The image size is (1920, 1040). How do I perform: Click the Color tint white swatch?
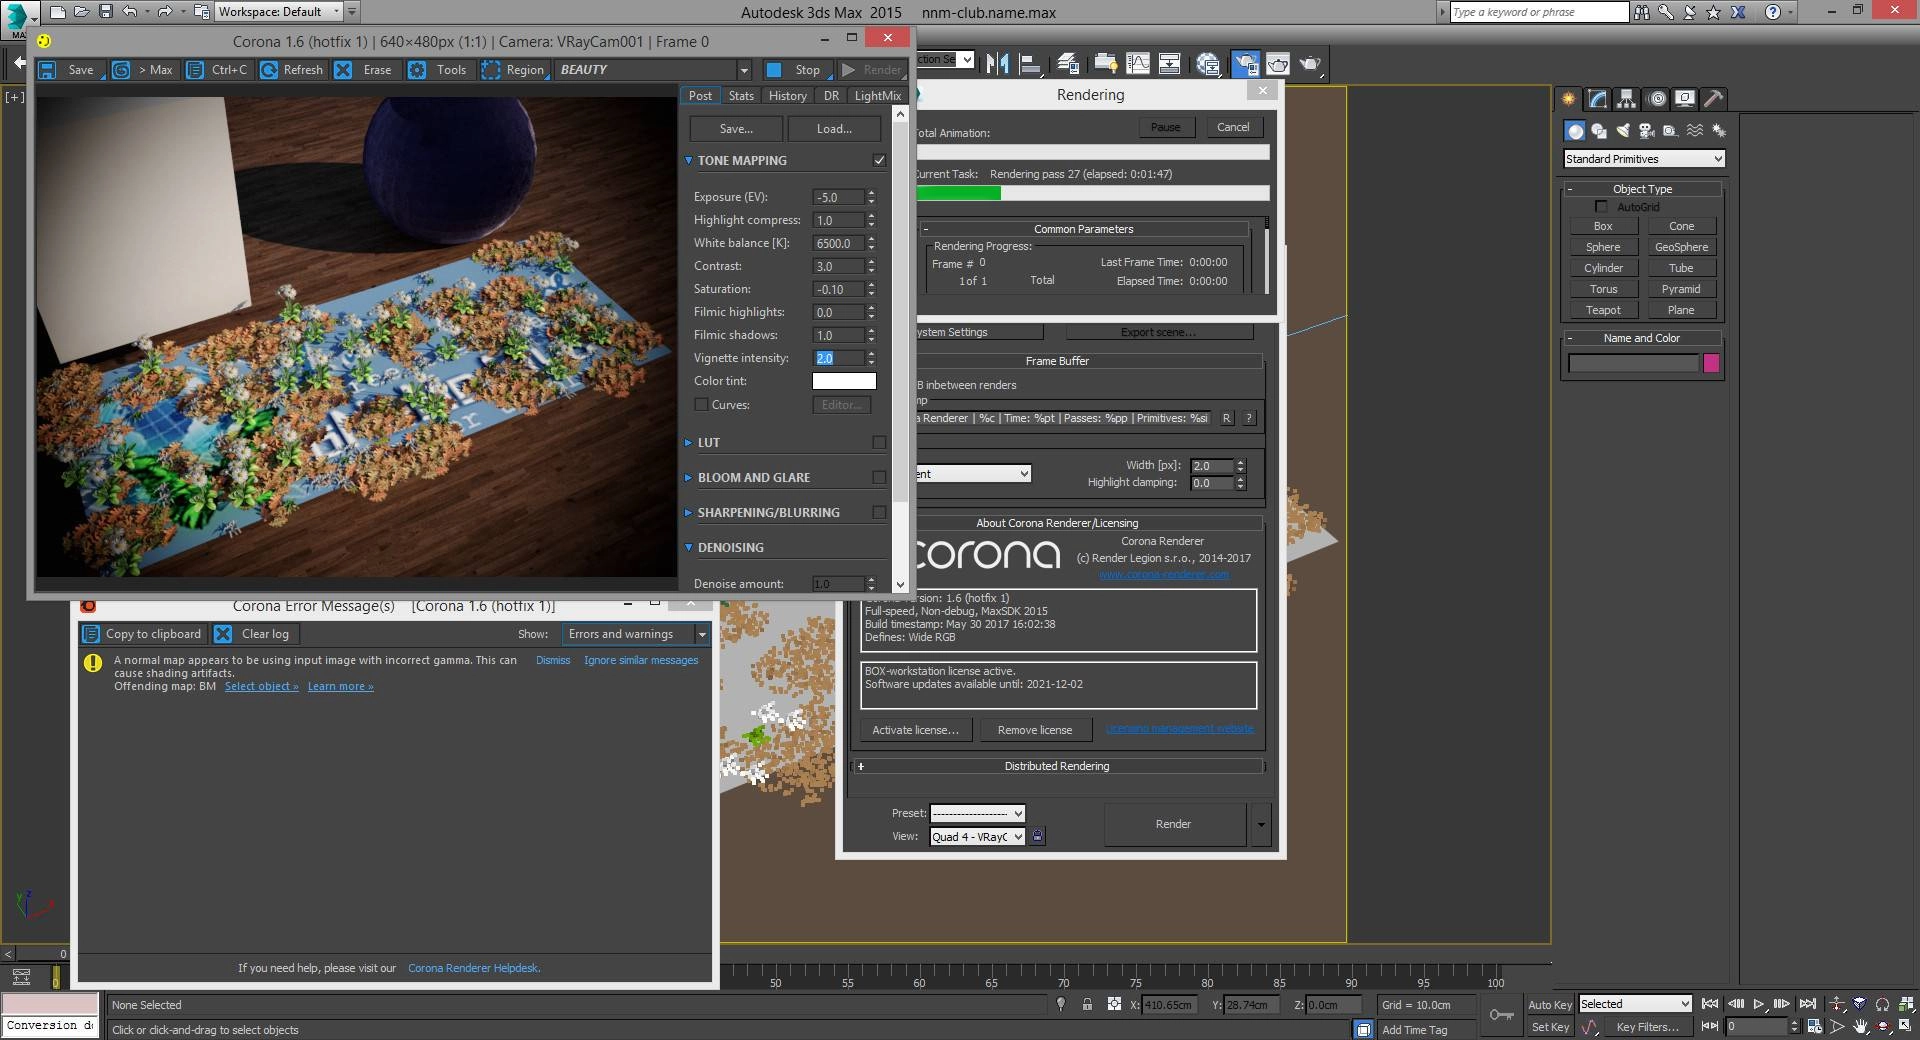844,381
